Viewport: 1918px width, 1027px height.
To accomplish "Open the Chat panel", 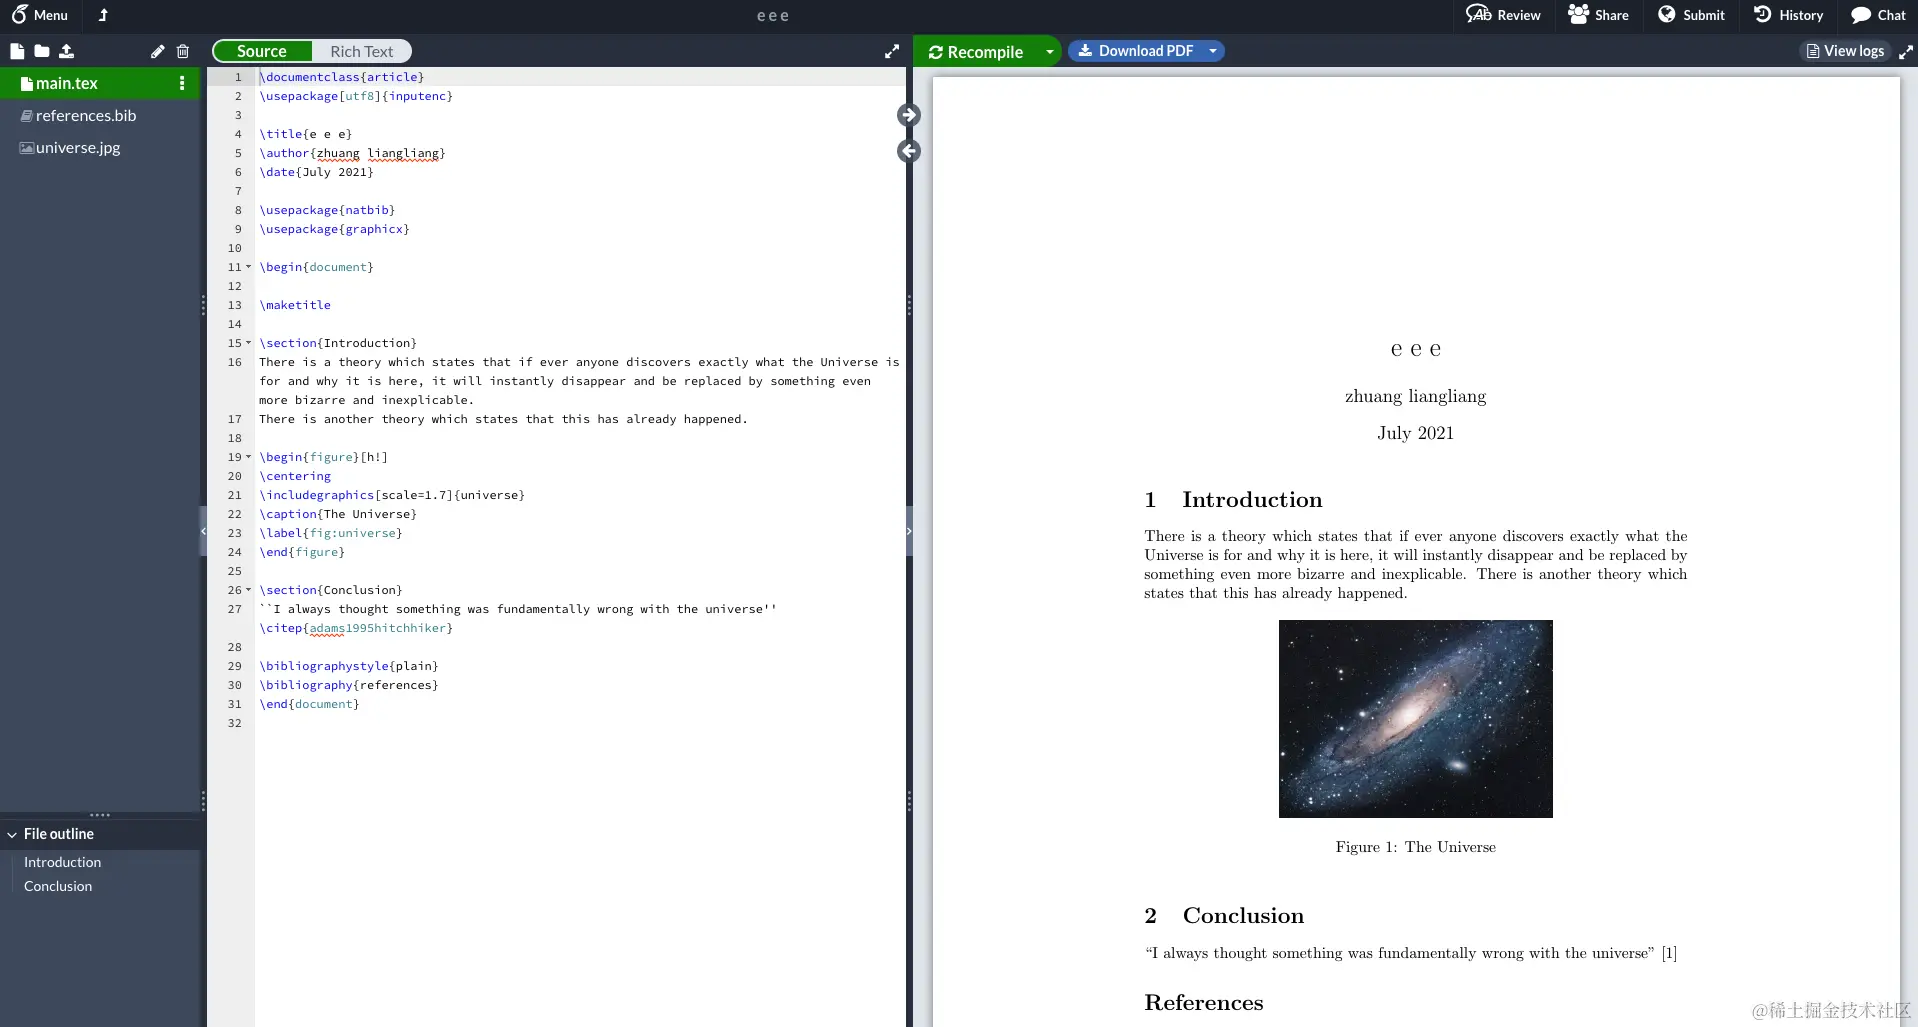I will [x=1878, y=15].
